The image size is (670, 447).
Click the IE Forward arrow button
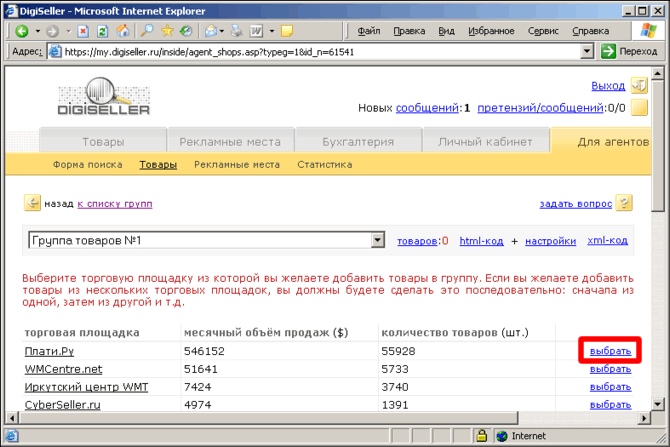[53, 31]
